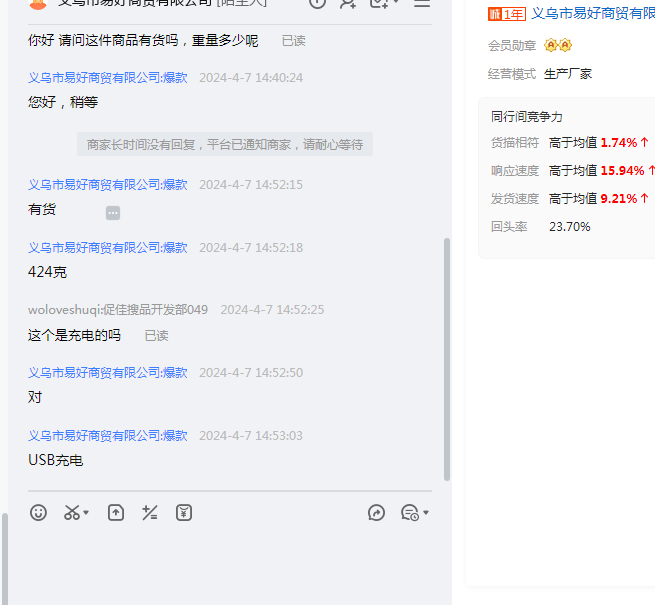Click the upload file icon
The width and height of the screenshot is (655, 605).
[116, 513]
